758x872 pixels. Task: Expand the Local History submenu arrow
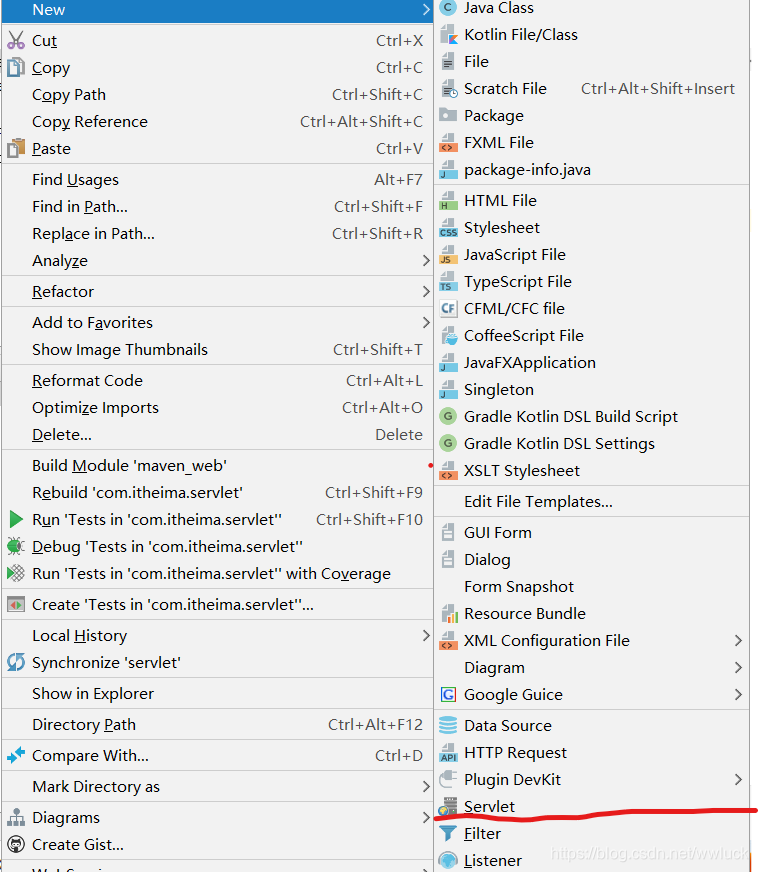(426, 636)
